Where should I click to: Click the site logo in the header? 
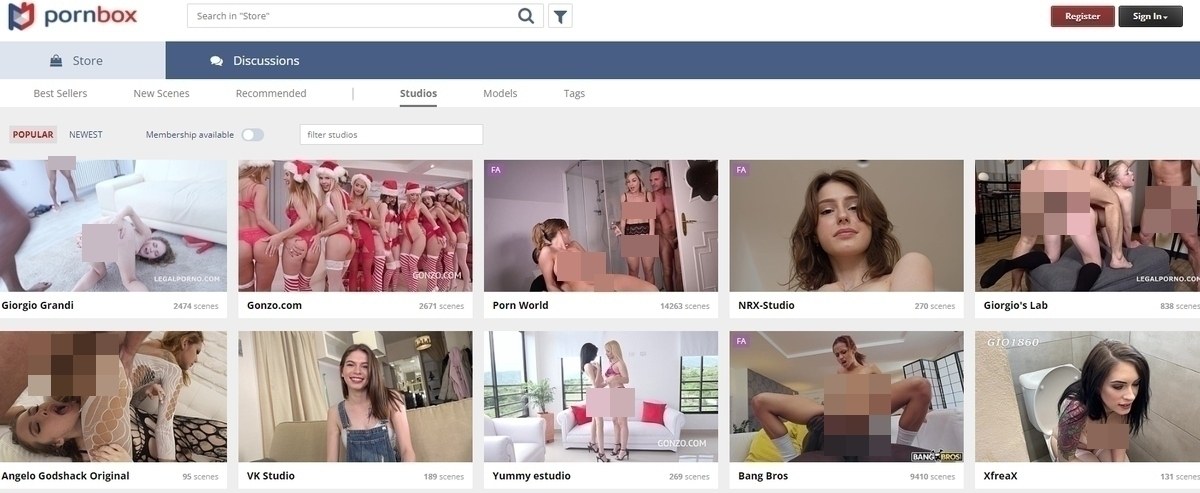(72, 16)
